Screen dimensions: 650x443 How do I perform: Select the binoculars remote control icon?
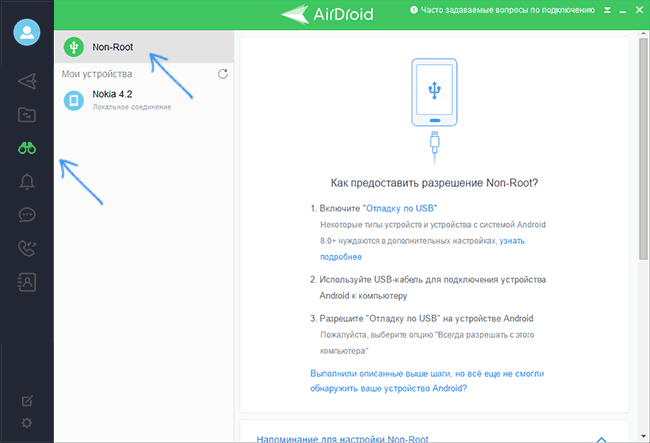point(27,148)
